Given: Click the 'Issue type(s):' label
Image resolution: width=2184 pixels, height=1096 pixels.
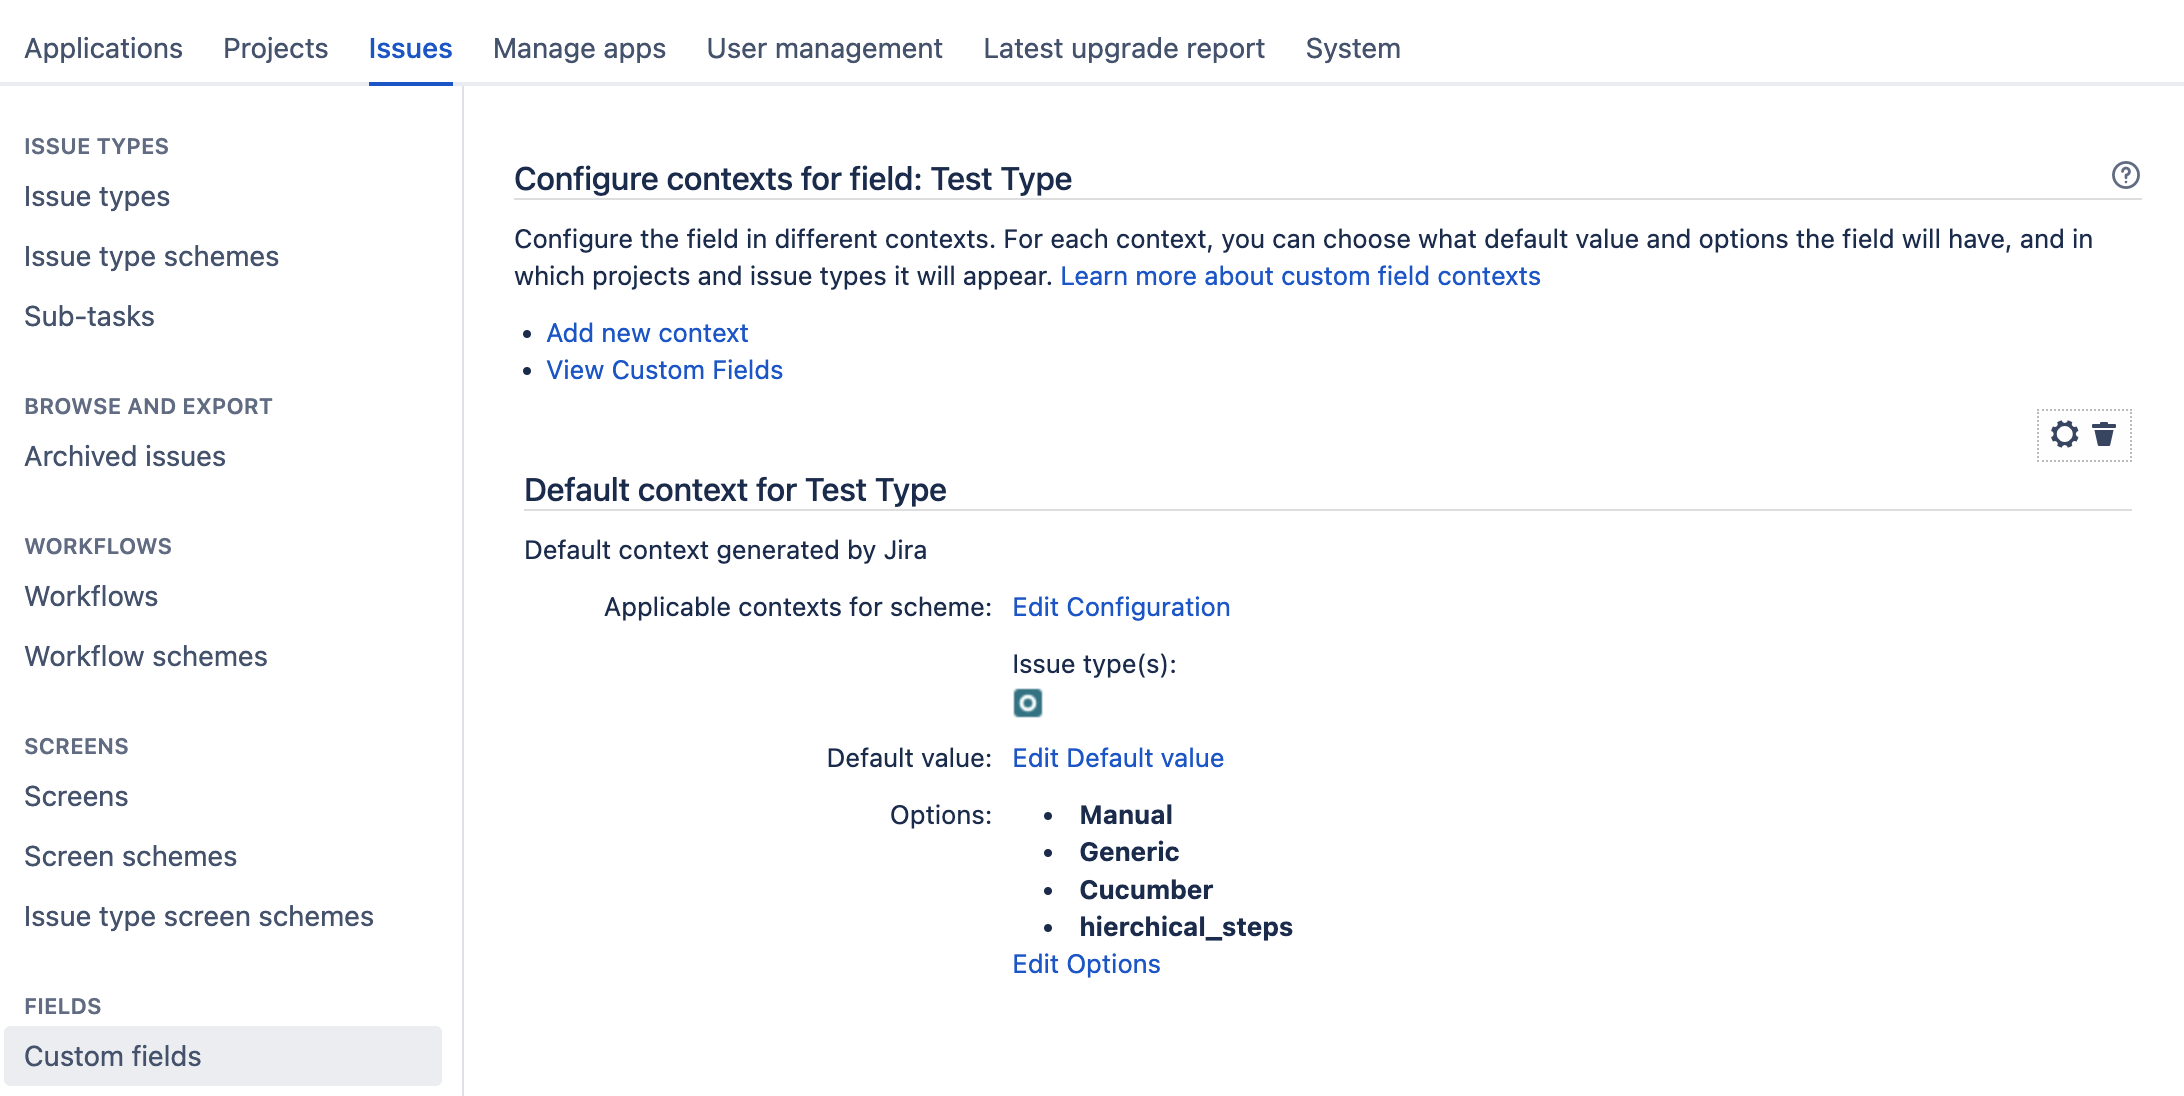Looking at the screenshot, I should click(x=1094, y=664).
